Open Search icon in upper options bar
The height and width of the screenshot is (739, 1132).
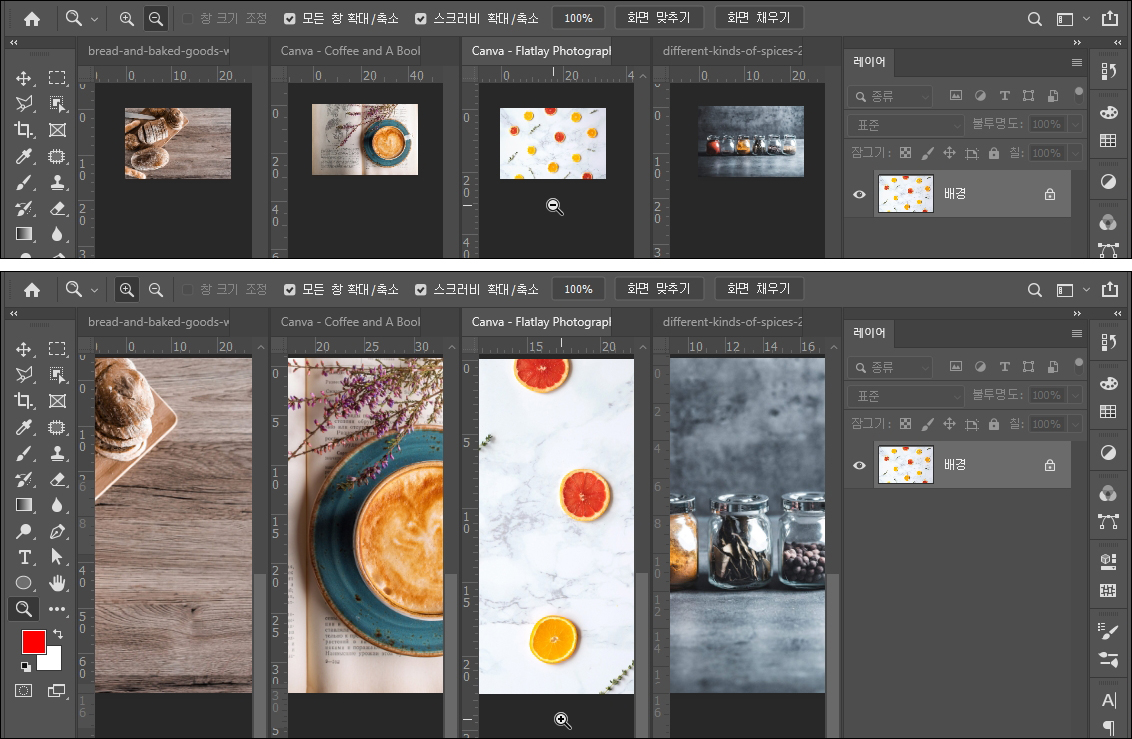(x=1035, y=19)
